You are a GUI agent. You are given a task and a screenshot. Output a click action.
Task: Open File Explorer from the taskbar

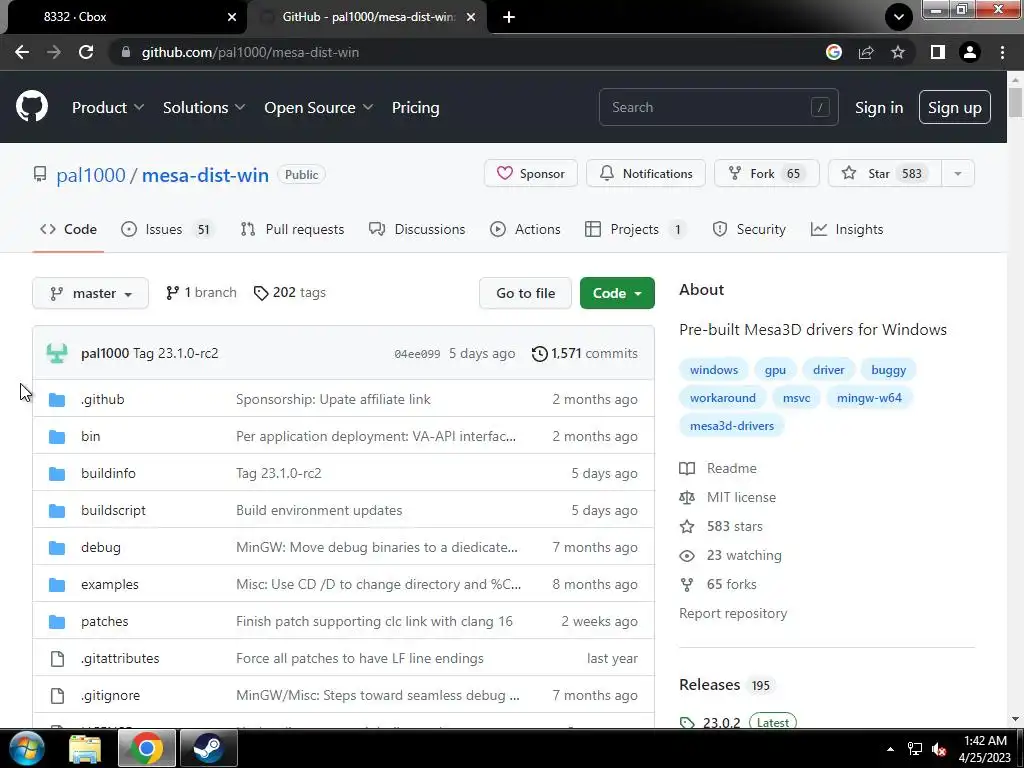[86, 748]
